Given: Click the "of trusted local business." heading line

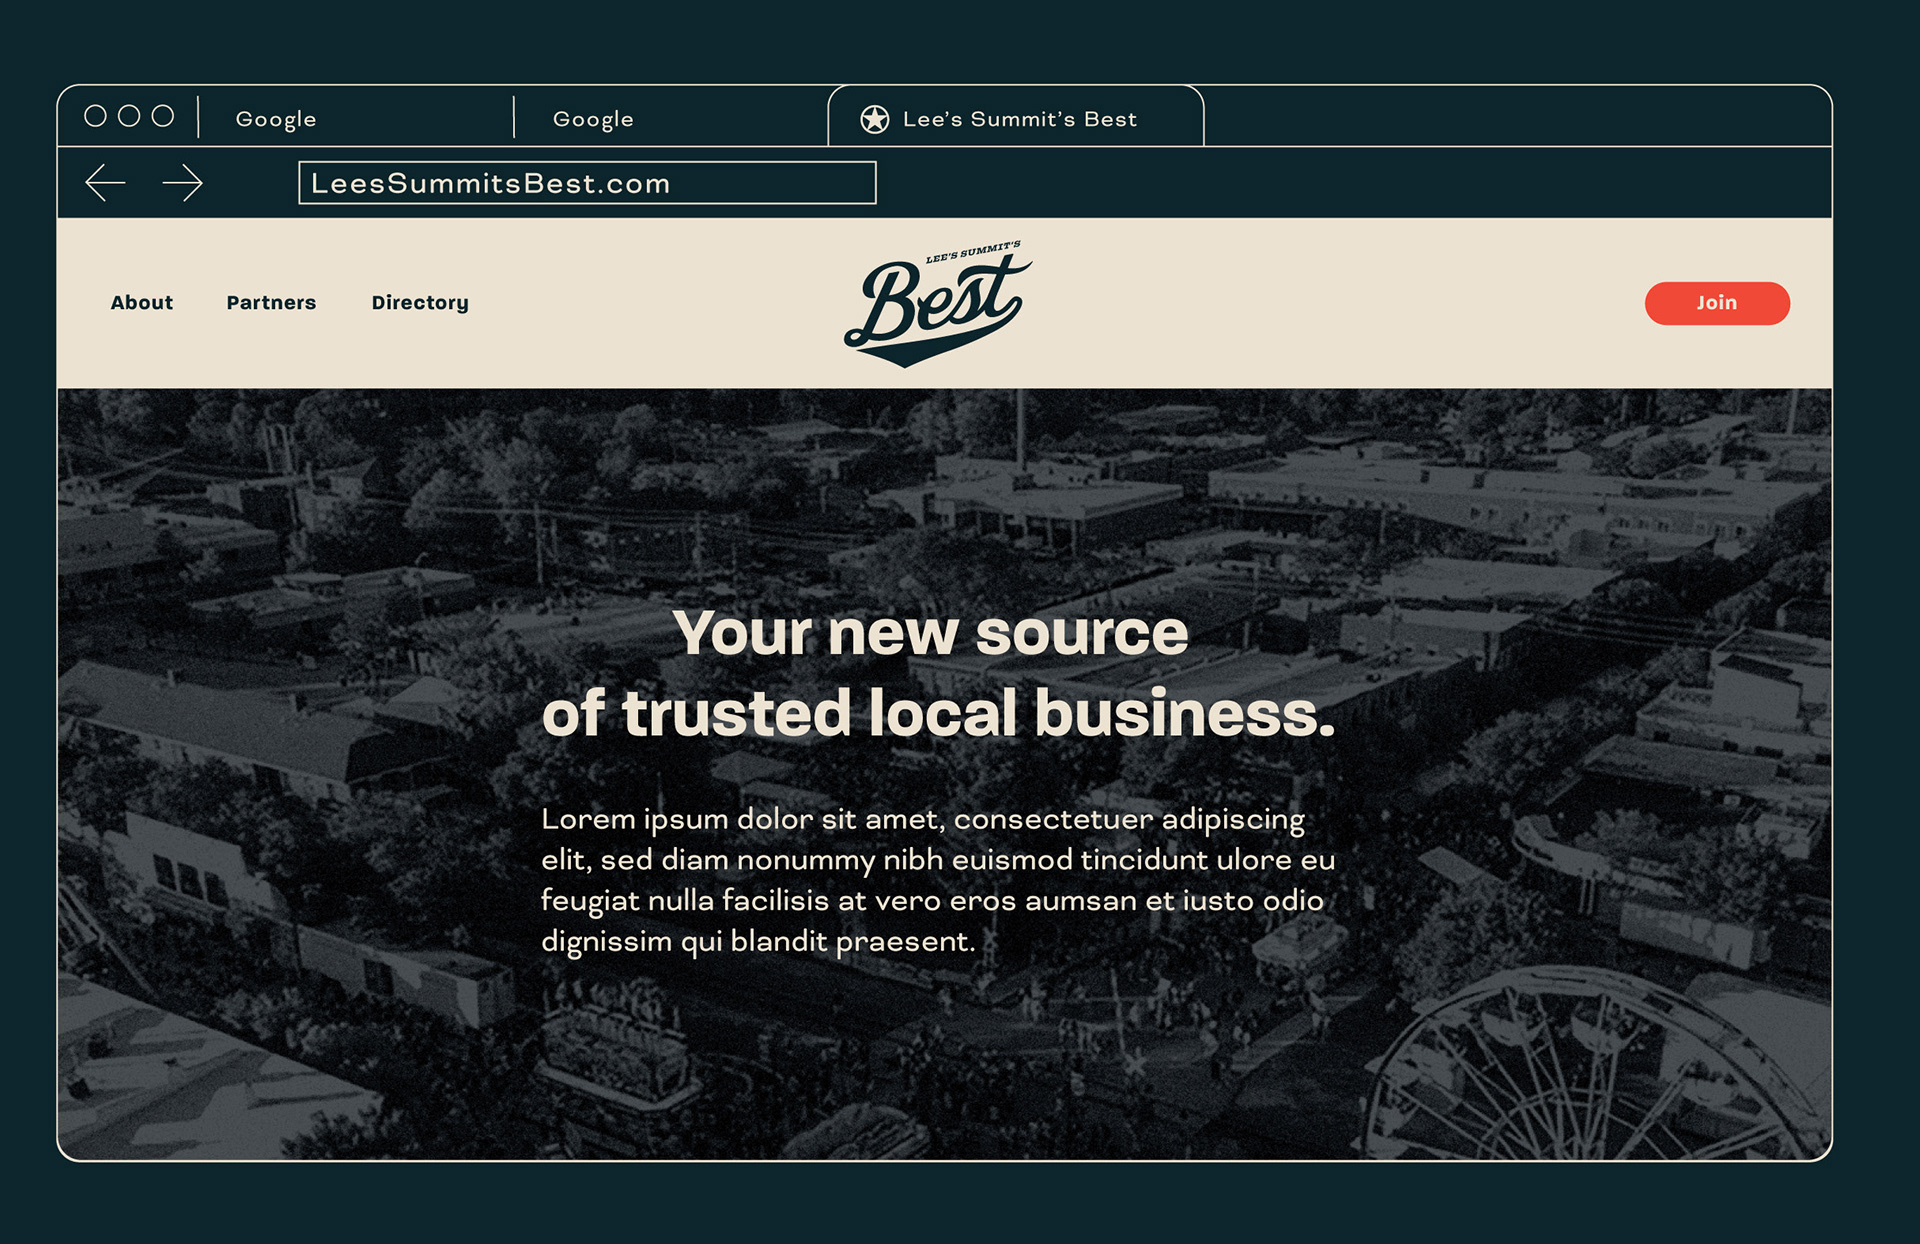Looking at the screenshot, I should coord(938,713).
